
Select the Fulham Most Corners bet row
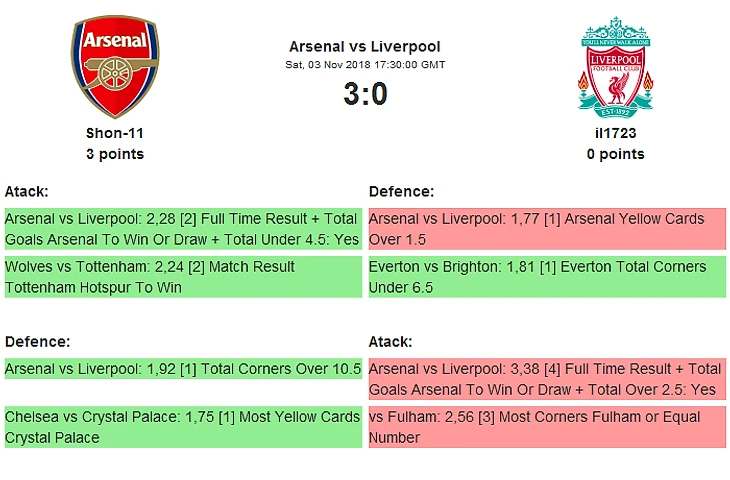(x=546, y=427)
